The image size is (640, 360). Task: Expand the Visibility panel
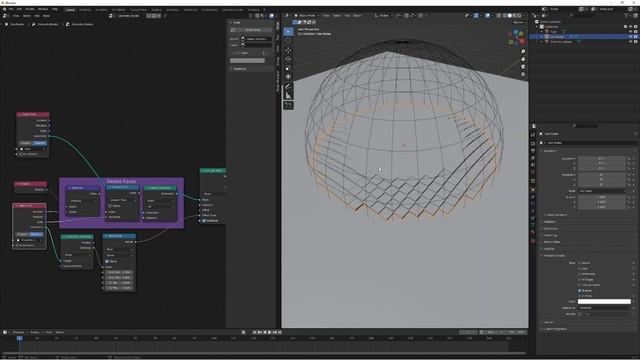[549, 249]
